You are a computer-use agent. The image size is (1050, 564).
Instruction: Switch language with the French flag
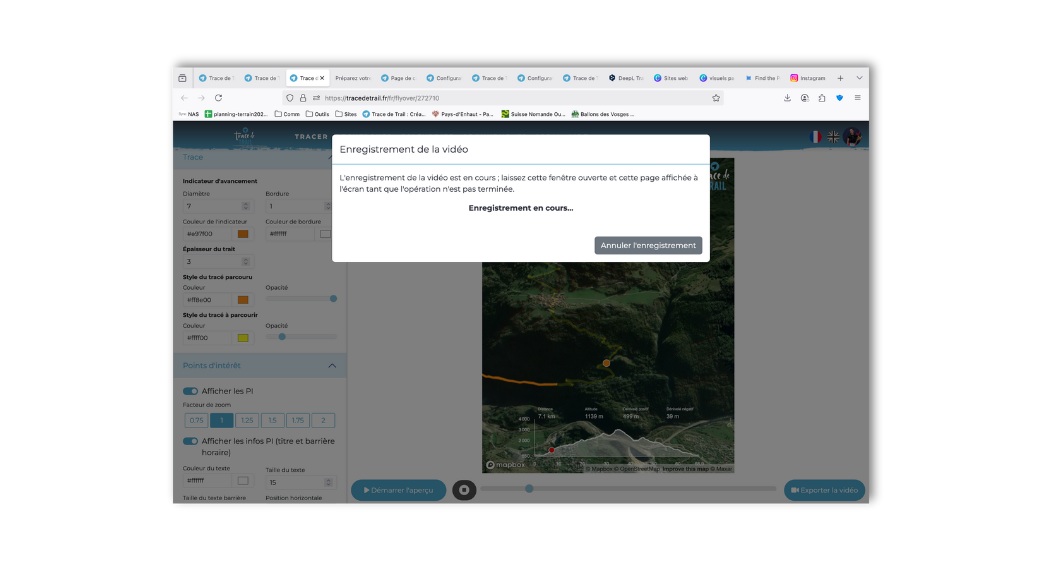coord(815,136)
